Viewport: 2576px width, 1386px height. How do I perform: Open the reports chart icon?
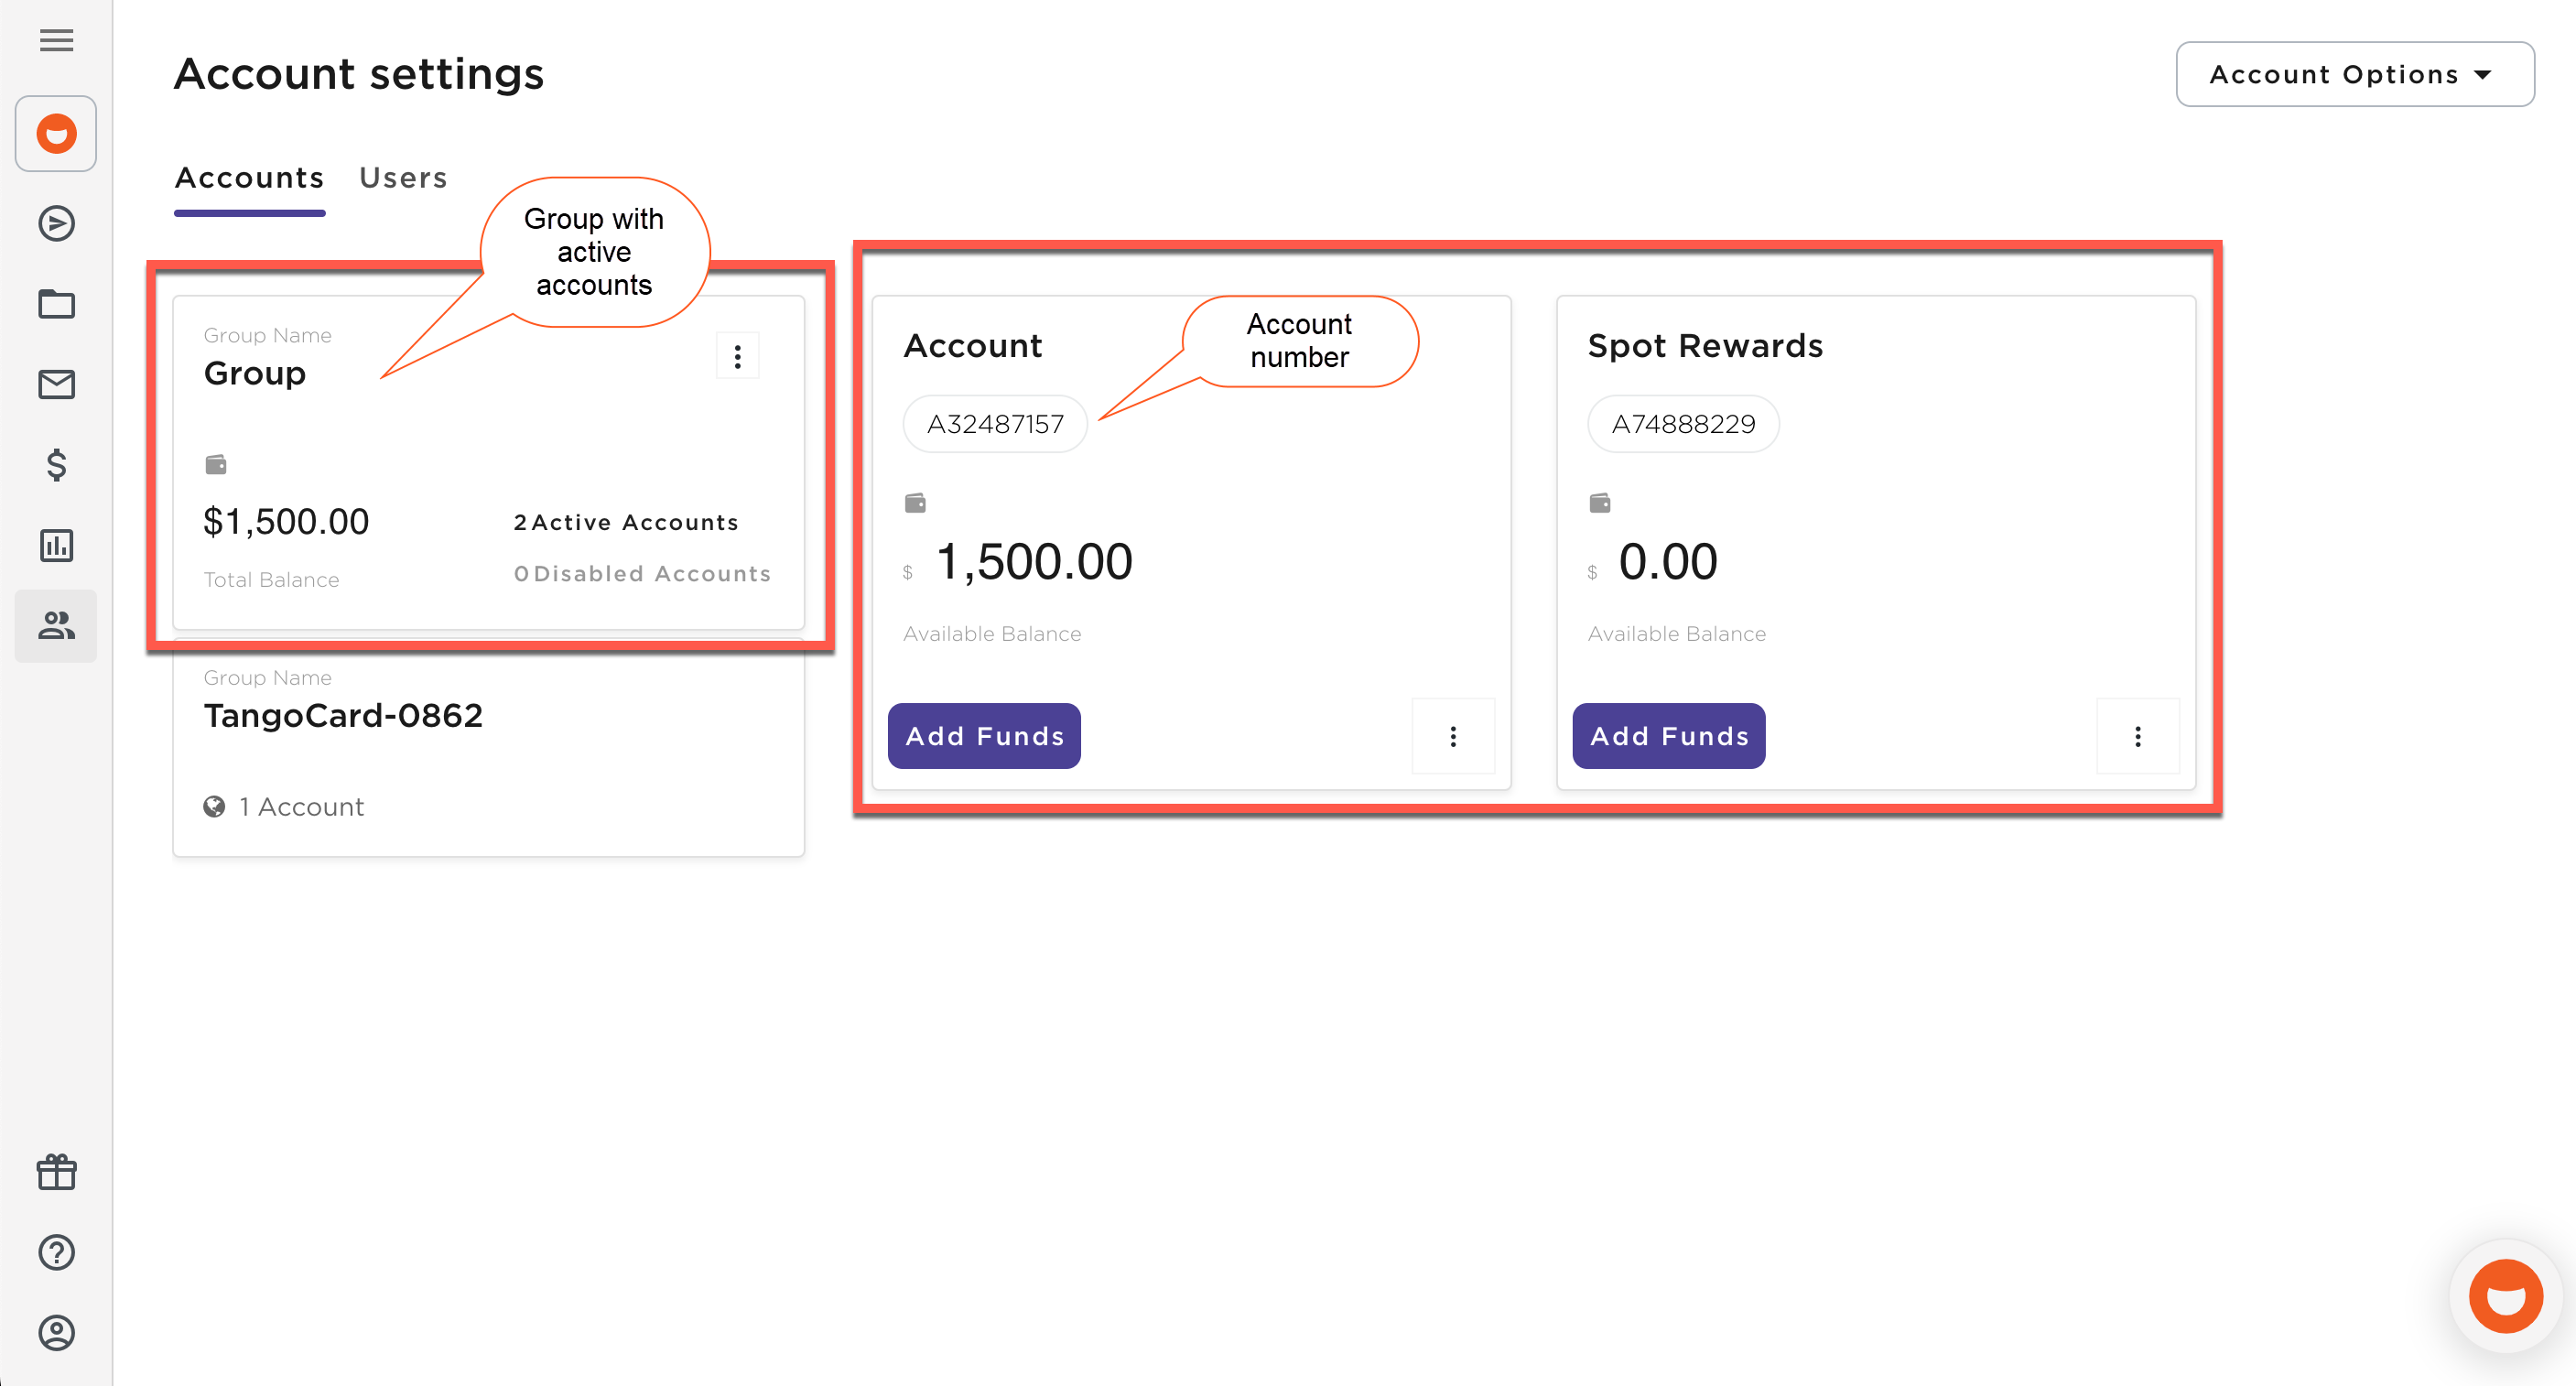tap(56, 546)
